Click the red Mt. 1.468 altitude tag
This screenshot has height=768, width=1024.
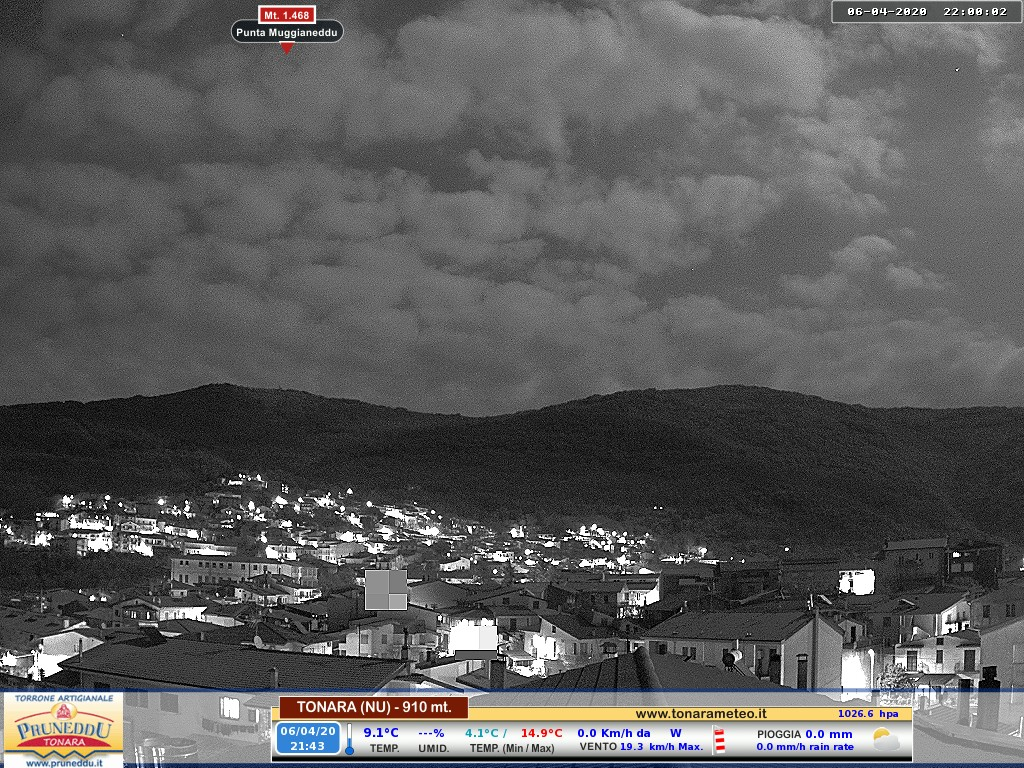click(287, 14)
